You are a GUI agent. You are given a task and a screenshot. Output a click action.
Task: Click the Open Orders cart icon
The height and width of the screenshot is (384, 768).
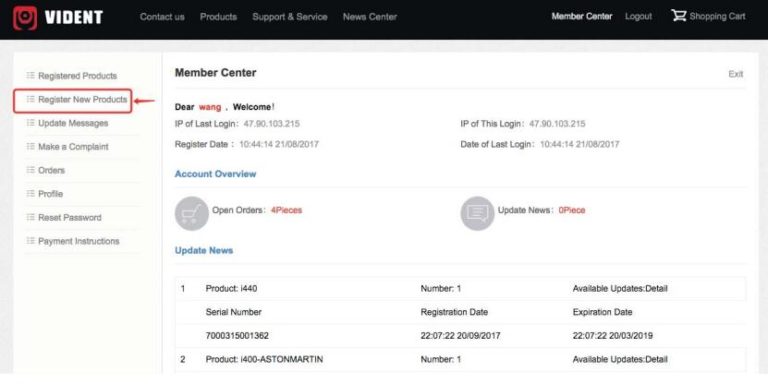[192, 214]
